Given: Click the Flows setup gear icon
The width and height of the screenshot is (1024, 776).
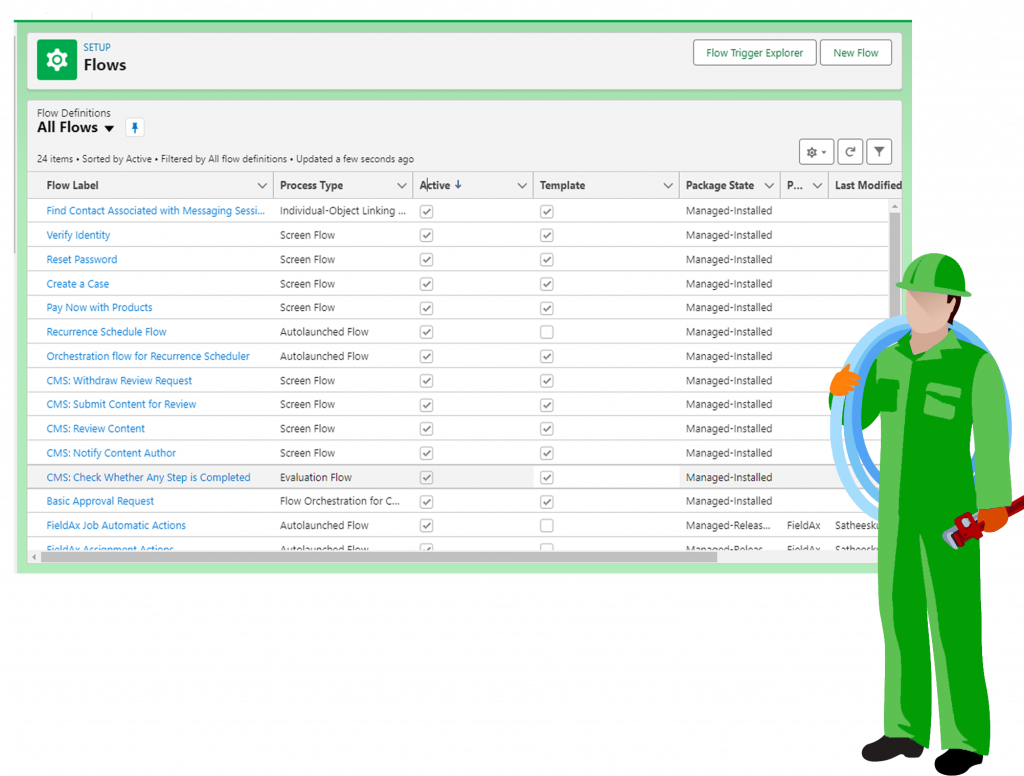Looking at the screenshot, I should [x=56, y=60].
